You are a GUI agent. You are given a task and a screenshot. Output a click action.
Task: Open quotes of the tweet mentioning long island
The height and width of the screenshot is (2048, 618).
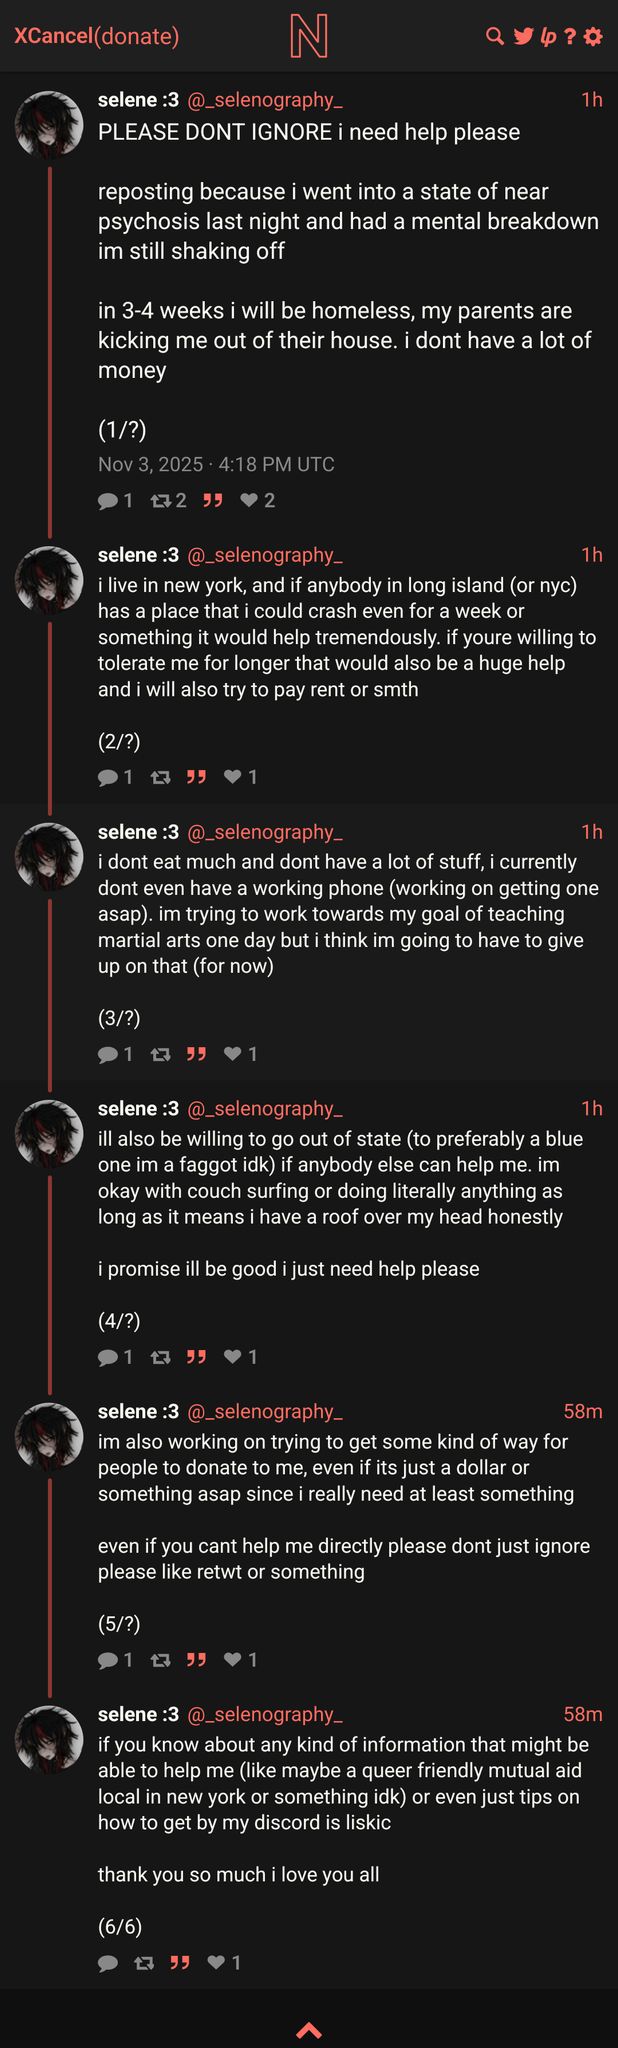pos(197,776)
